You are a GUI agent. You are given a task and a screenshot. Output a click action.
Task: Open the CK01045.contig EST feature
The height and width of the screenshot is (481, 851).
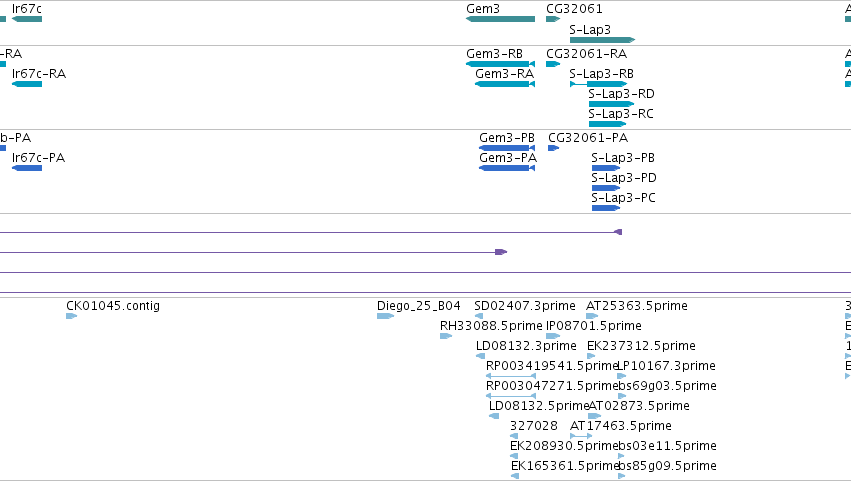[x=72, y=316]
